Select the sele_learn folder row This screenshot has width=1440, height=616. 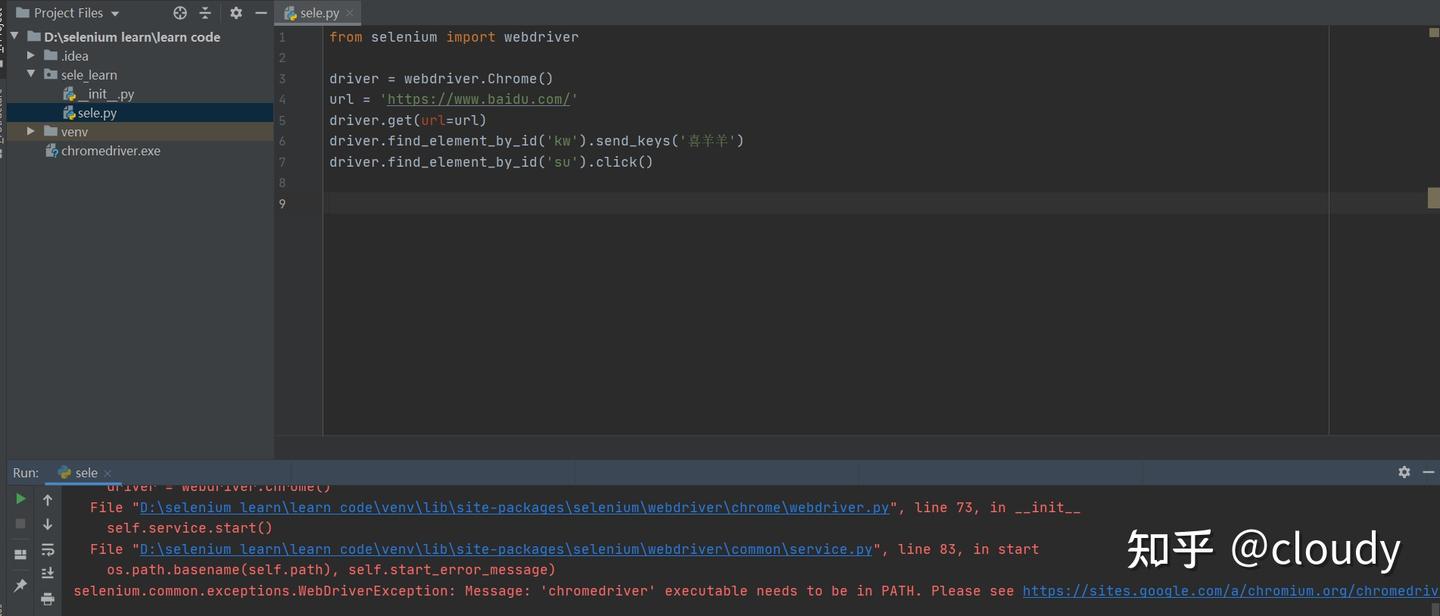point(140,75)
